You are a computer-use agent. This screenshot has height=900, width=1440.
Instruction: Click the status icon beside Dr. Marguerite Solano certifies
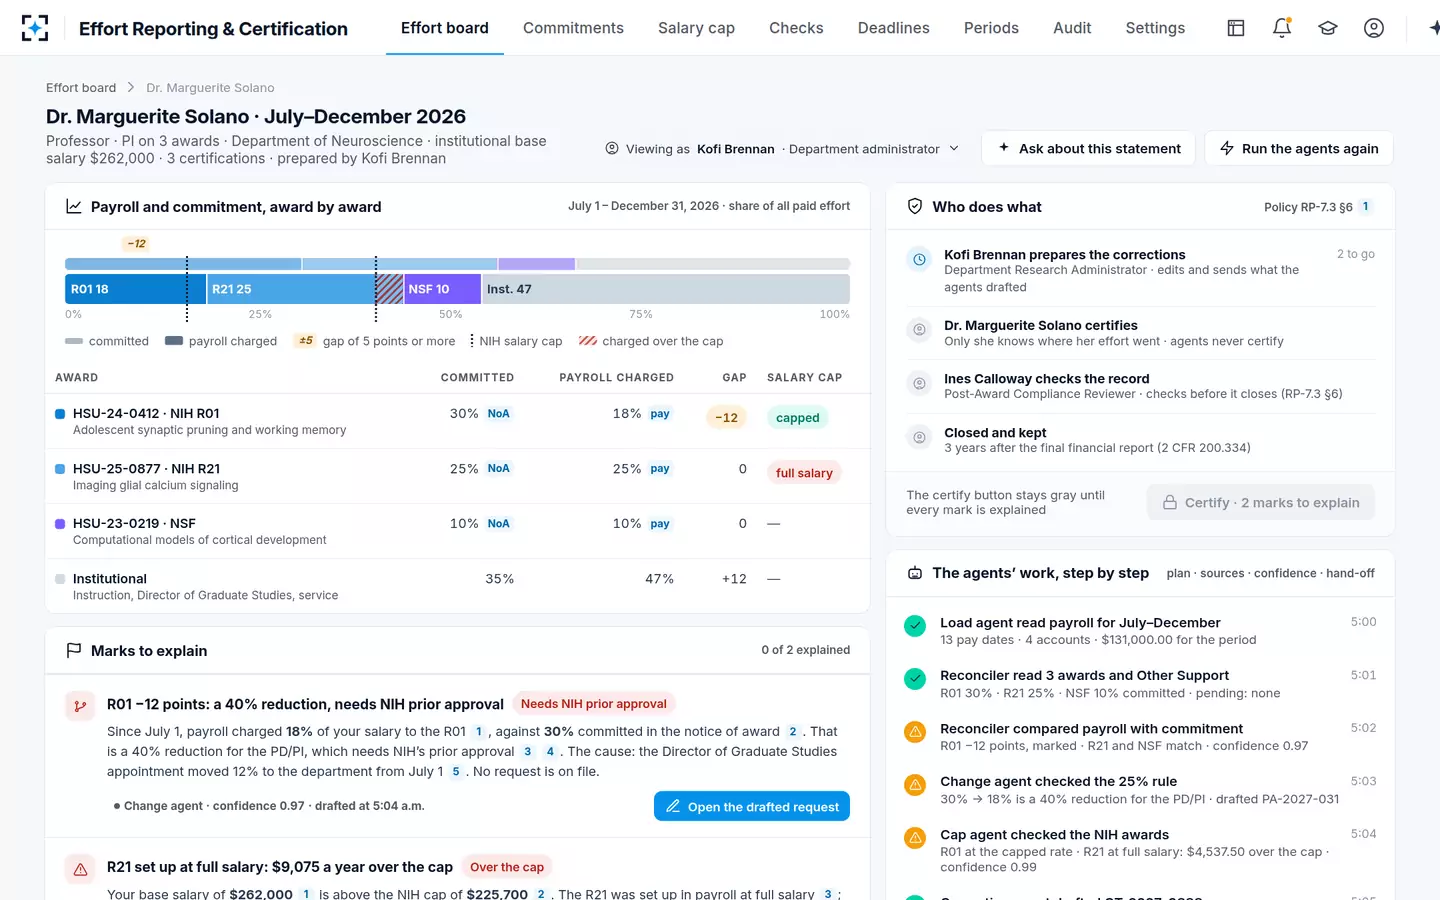[x=919, y=329]
